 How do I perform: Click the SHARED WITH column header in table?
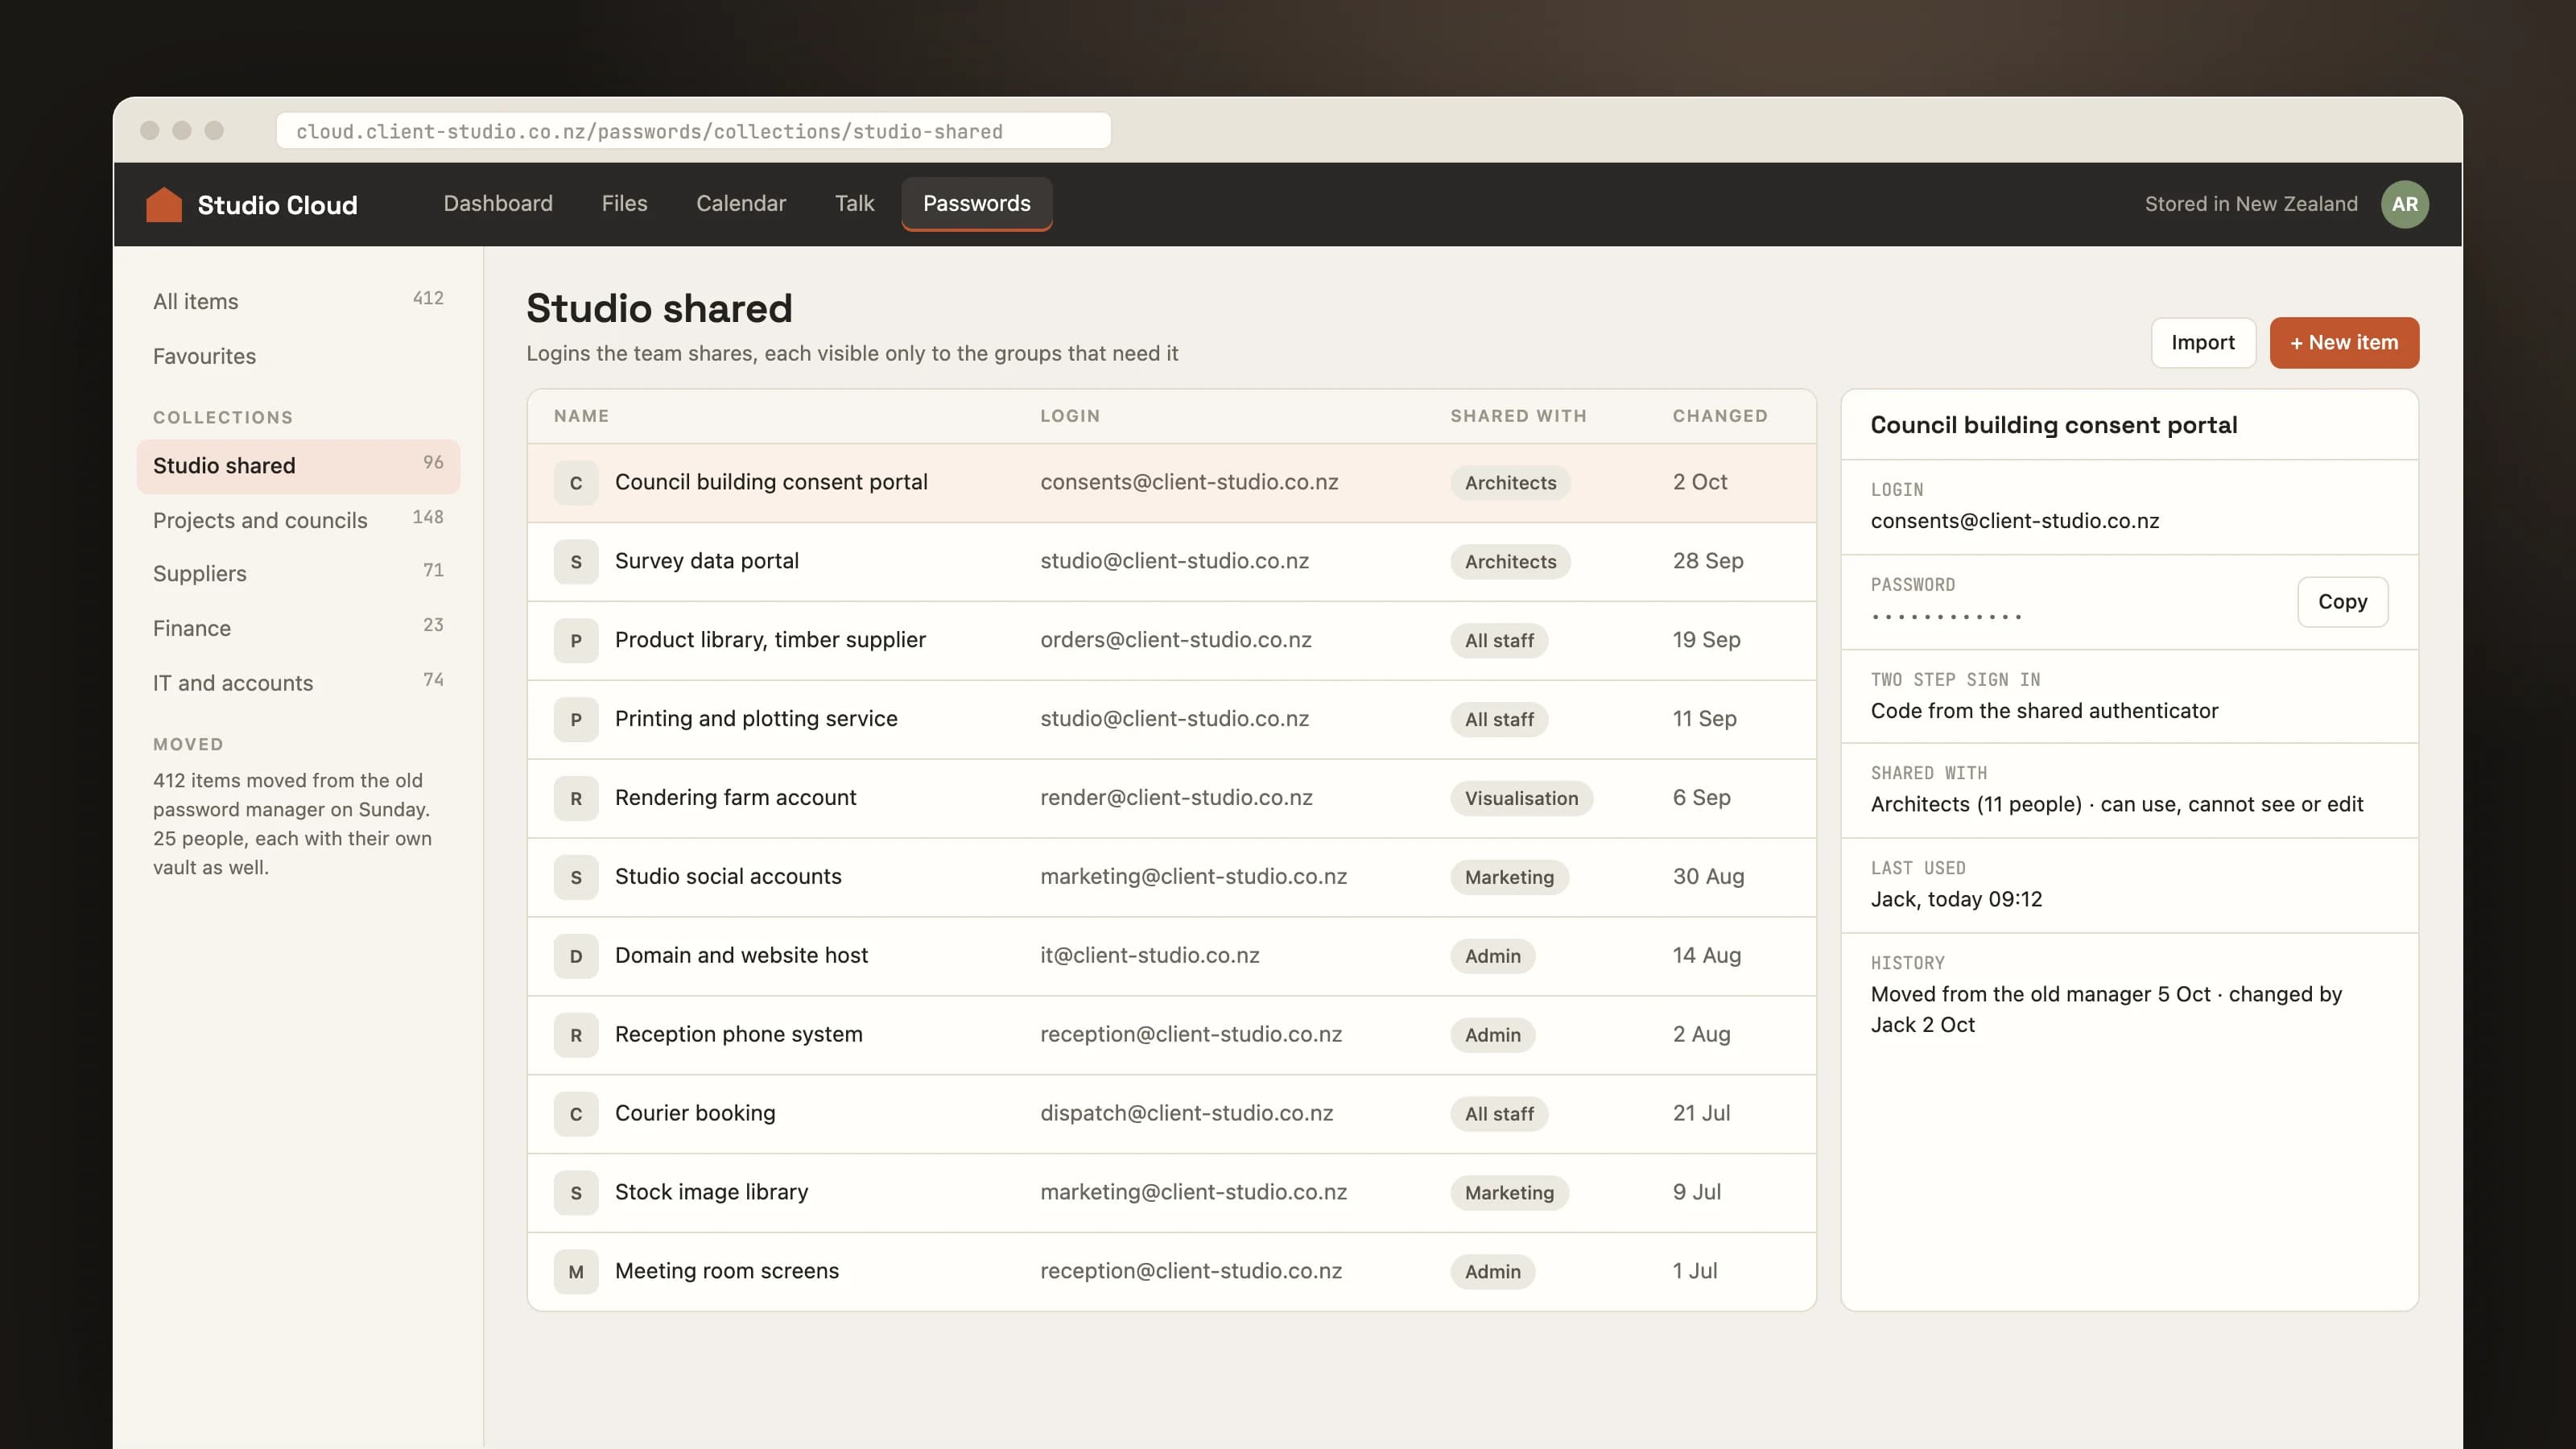pos(1518,416)
